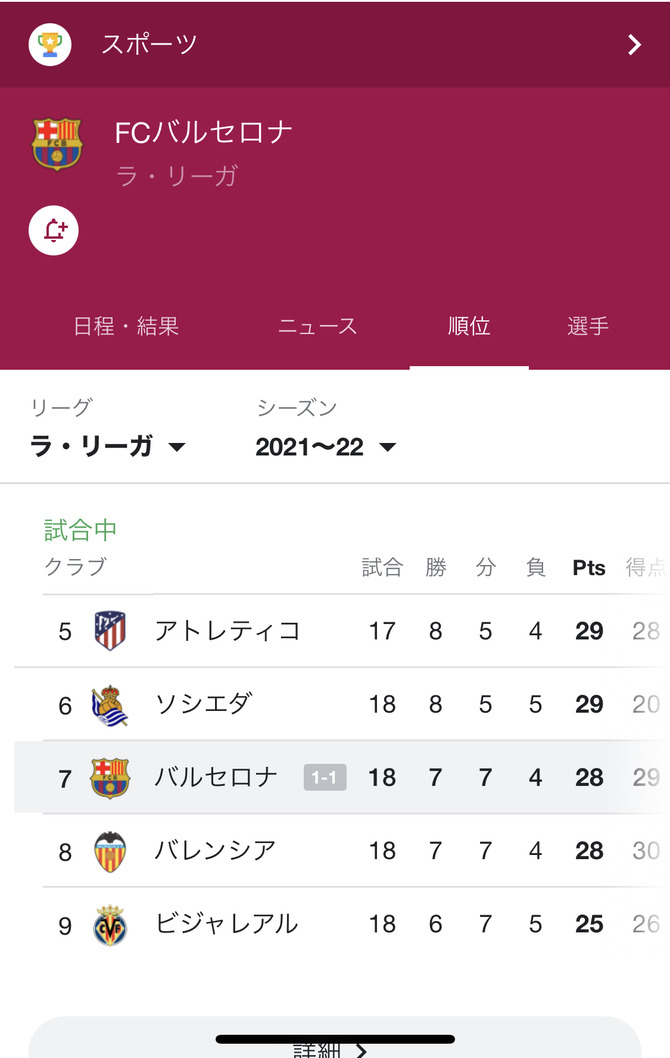The width and height of the screenshot is (670, 1058).
Task: Enable notifications with the bell icon
Action: tap(53, 230)
